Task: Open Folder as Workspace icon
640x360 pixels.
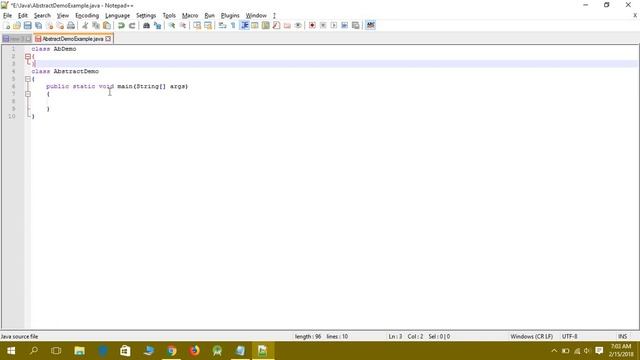Action: point(287,25)
